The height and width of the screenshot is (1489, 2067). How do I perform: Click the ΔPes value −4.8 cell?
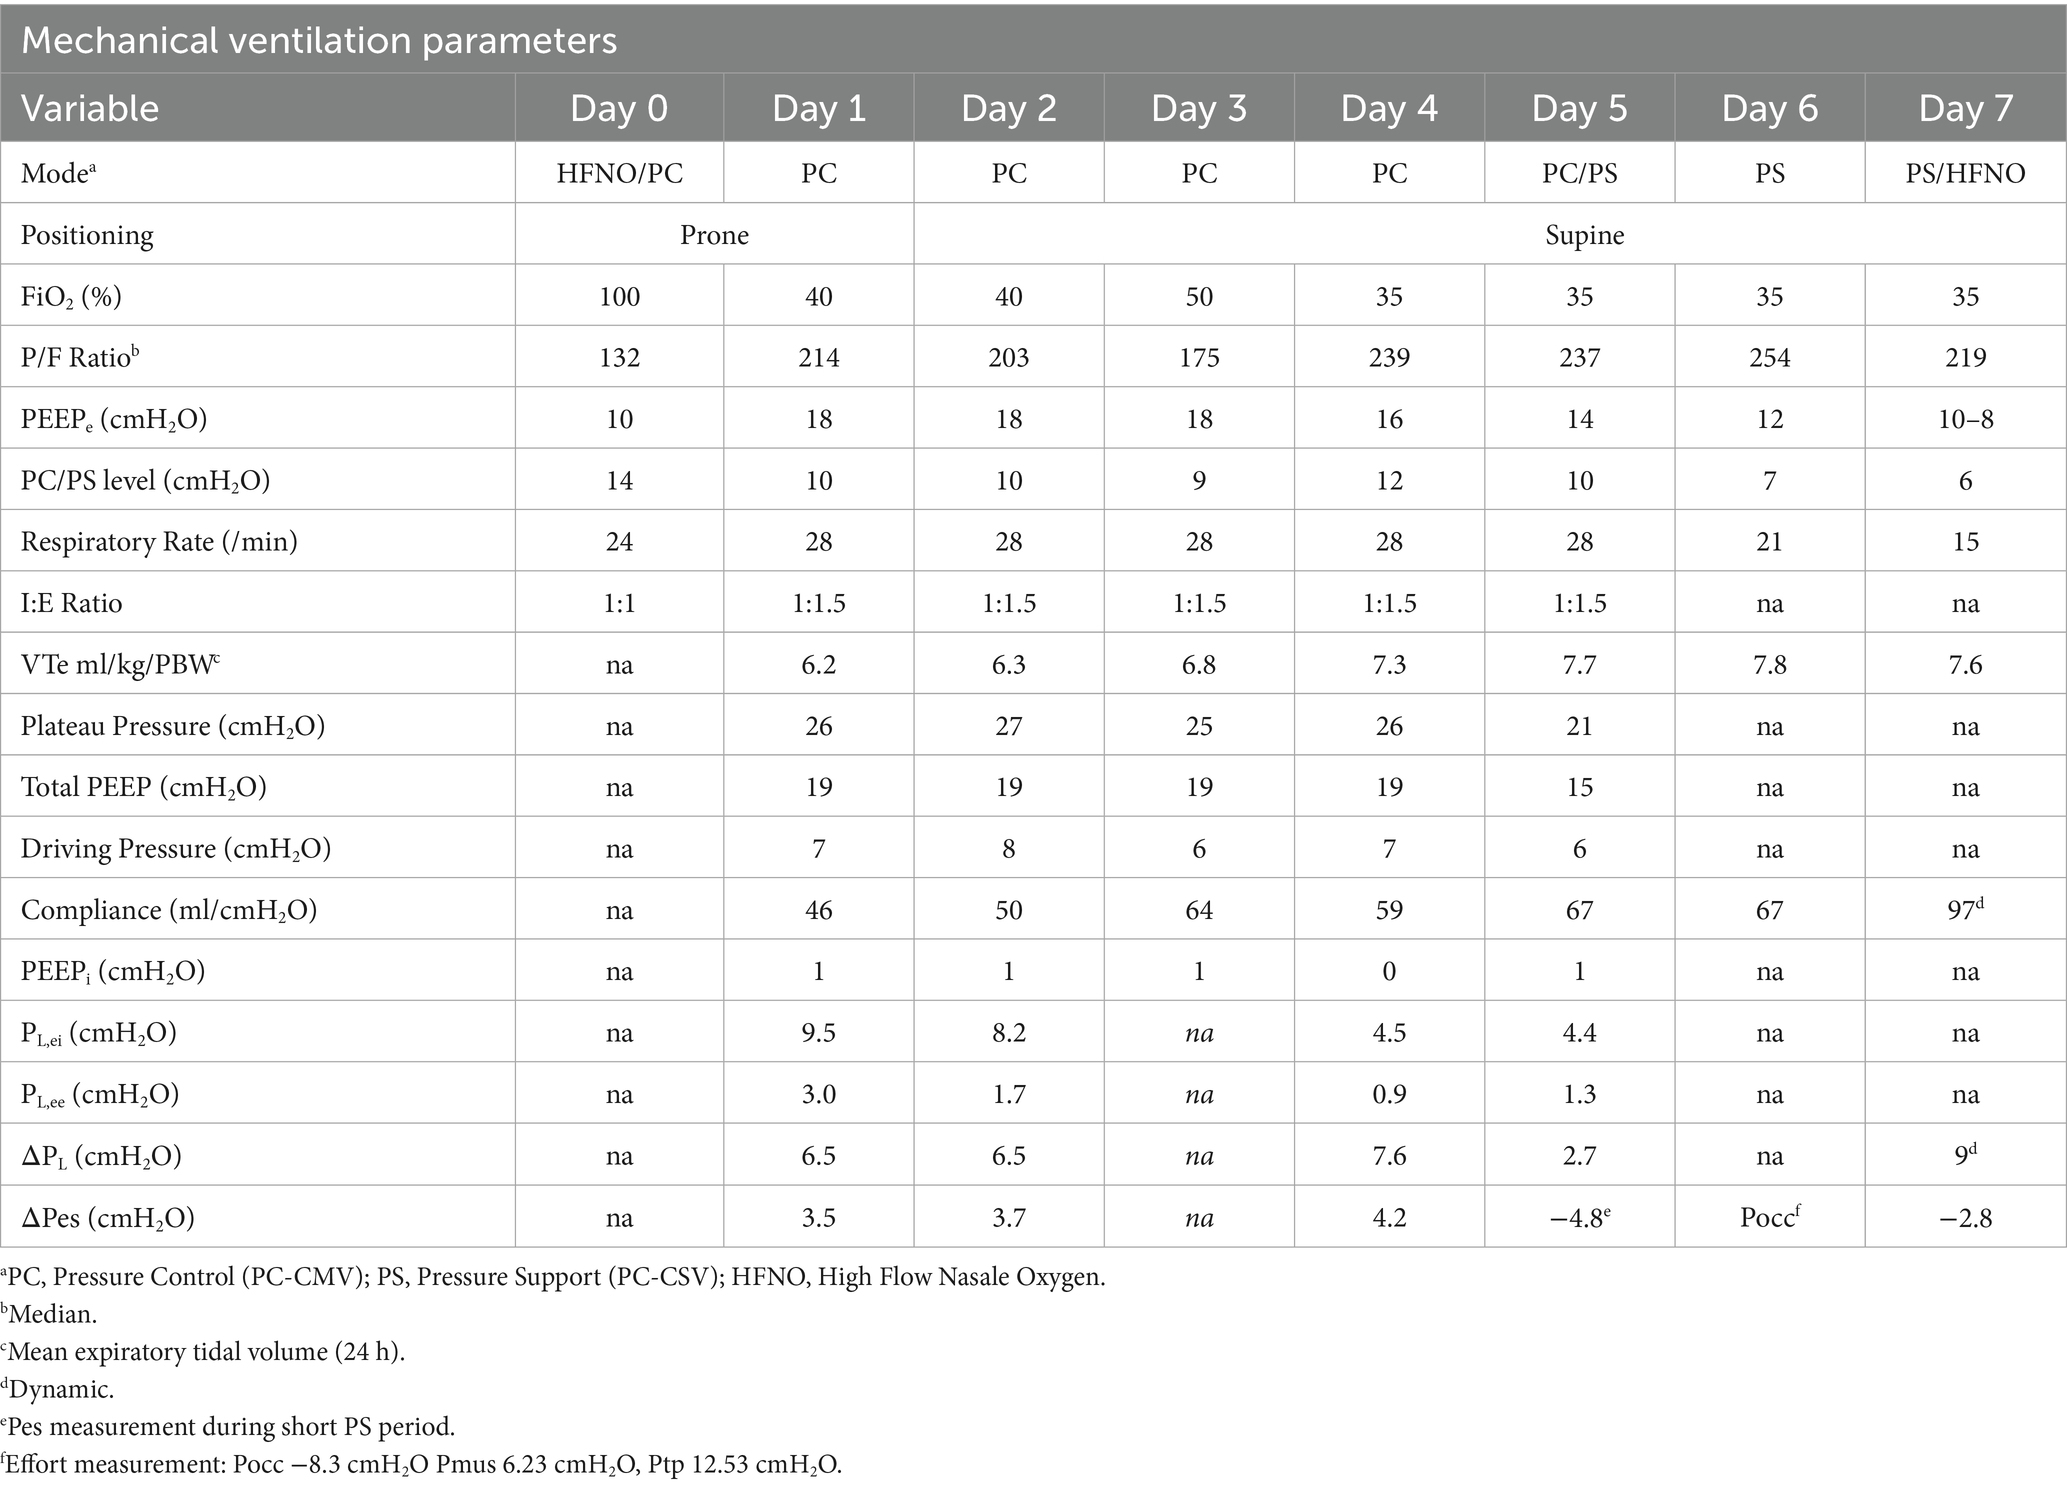tap(1579, 1217)
